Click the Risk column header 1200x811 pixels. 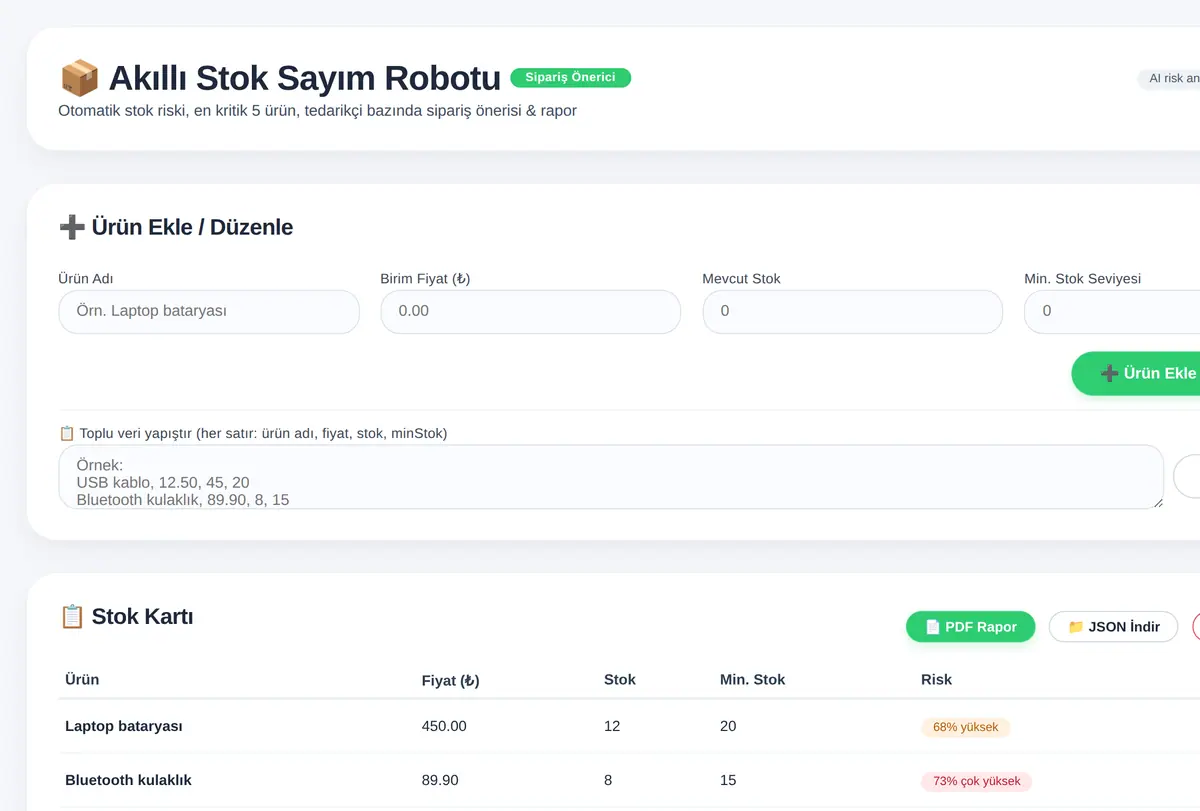(936, 679)
